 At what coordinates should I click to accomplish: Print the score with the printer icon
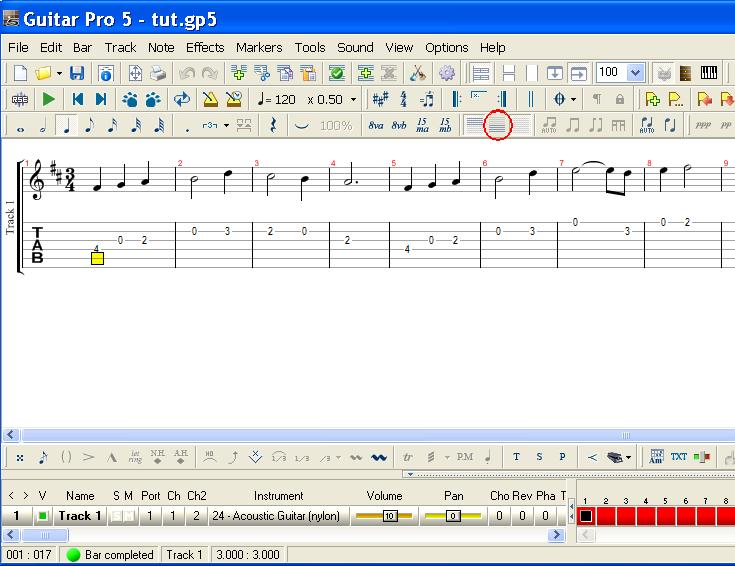[x=158, y=73]
